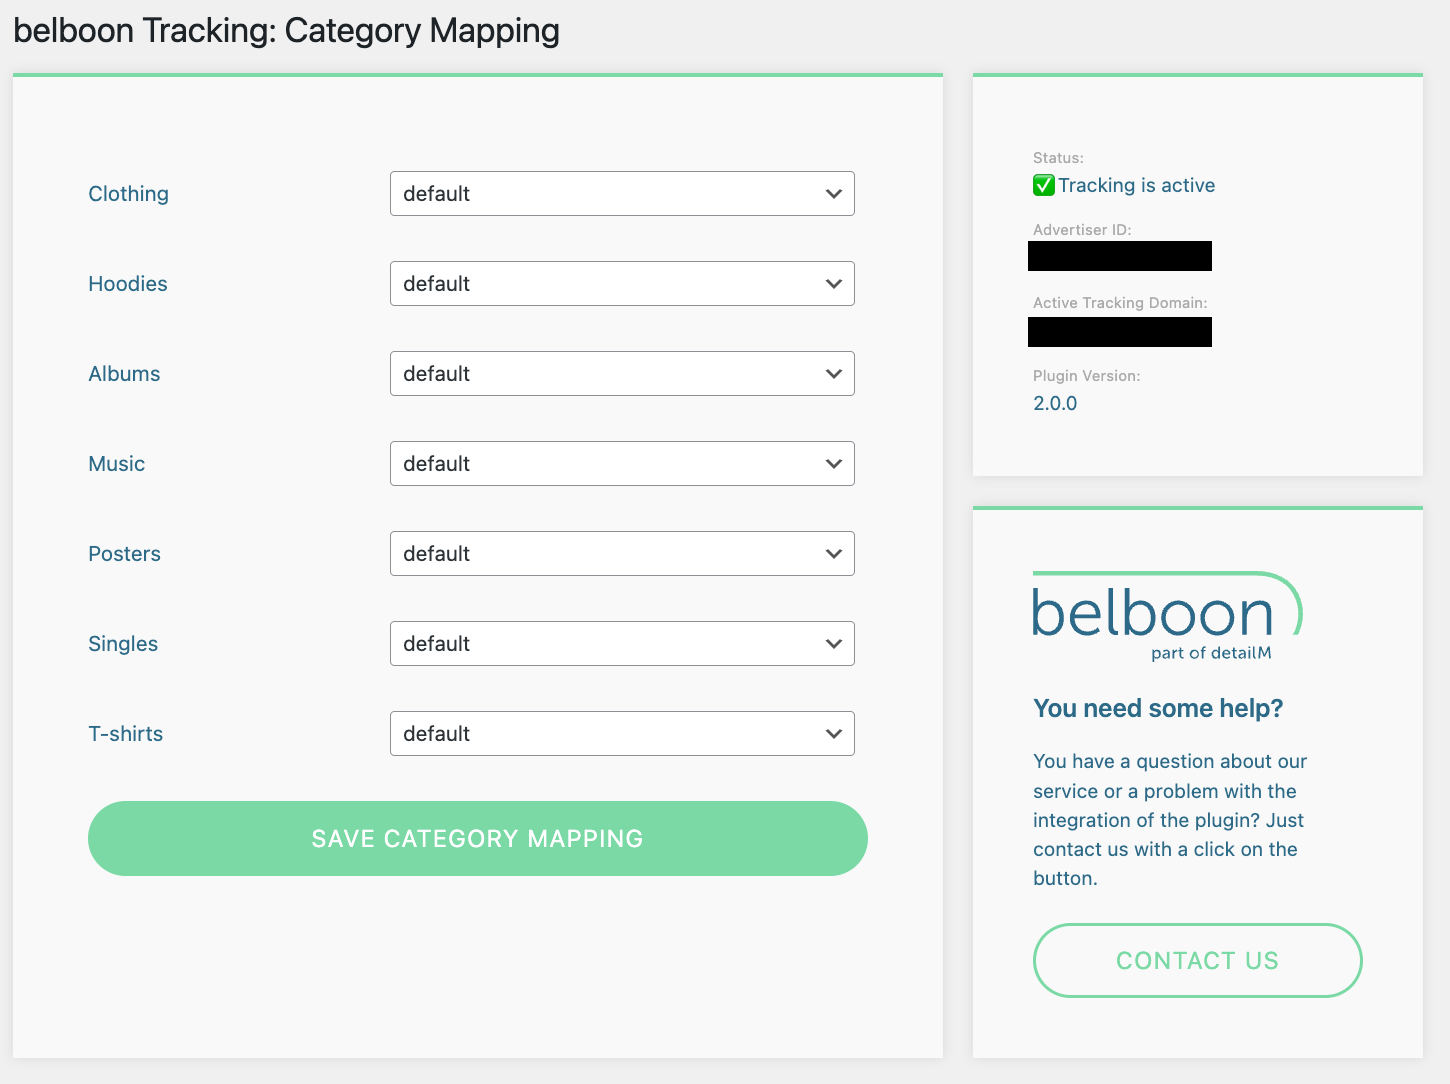Click the 'Status:' label
This screenshot has height=1084, width=1450.
[1058, 158]
